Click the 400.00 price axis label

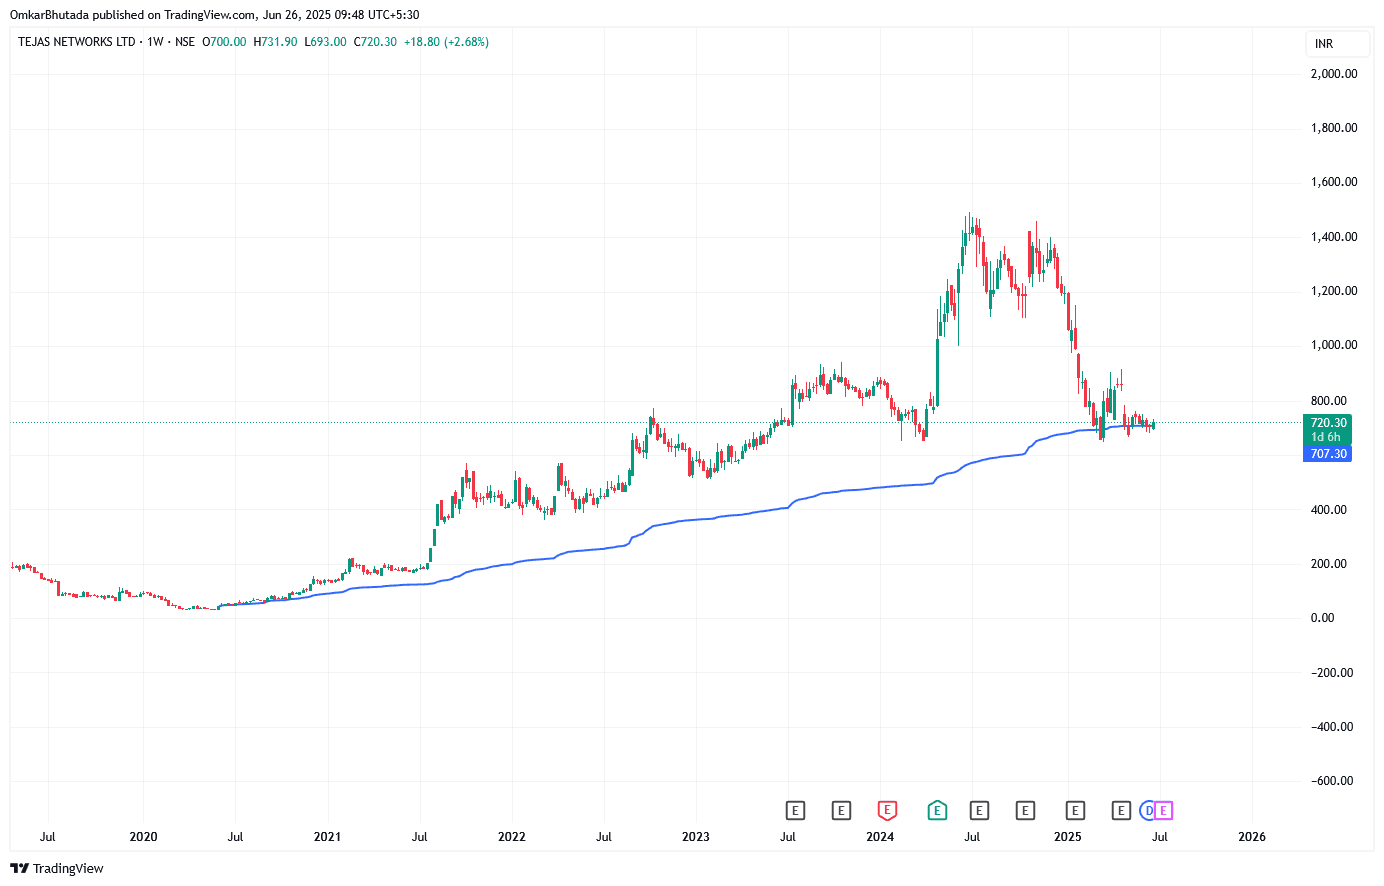click(x=1328, y=510)
